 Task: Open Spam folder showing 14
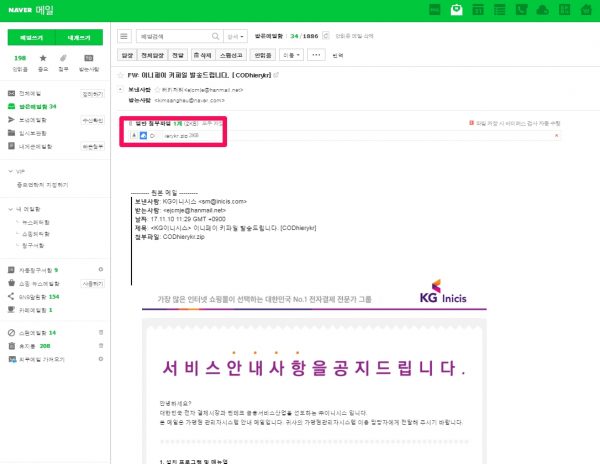point(32,333)
